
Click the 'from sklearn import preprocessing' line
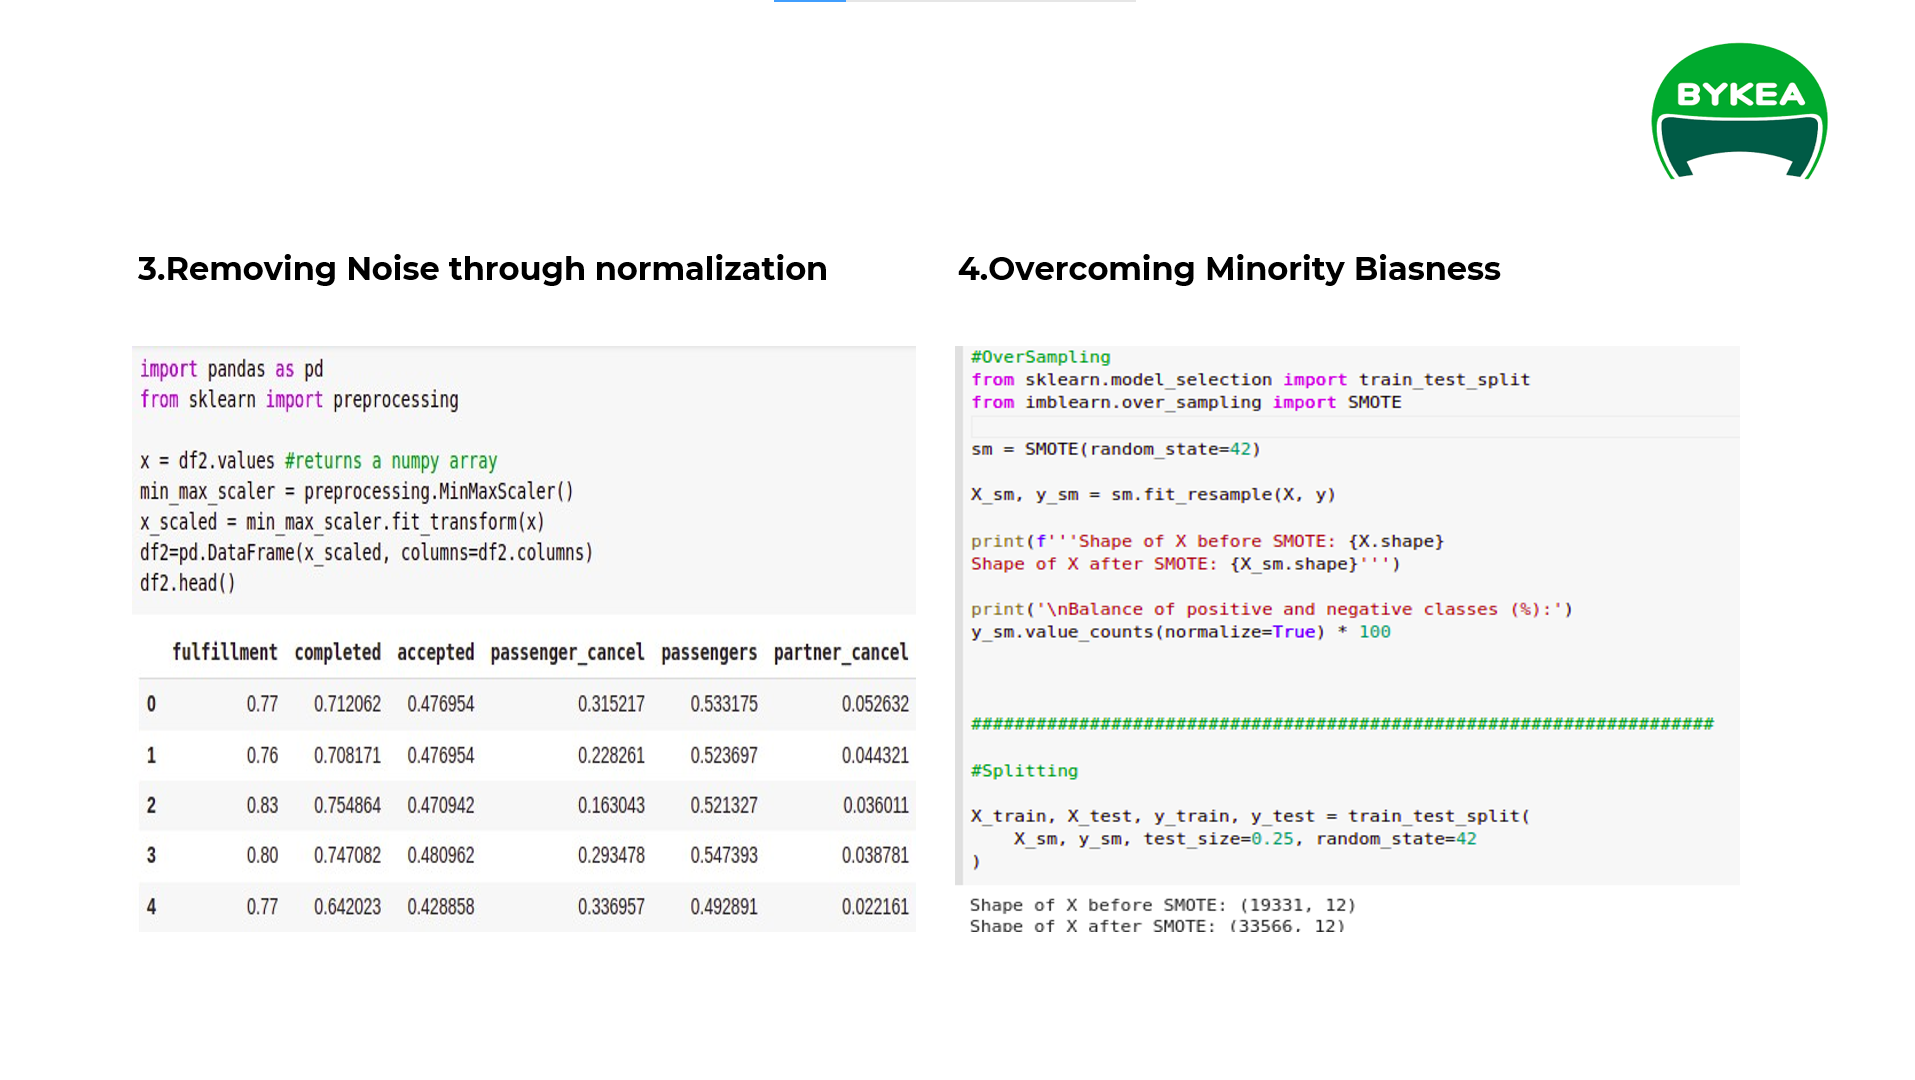299,400
